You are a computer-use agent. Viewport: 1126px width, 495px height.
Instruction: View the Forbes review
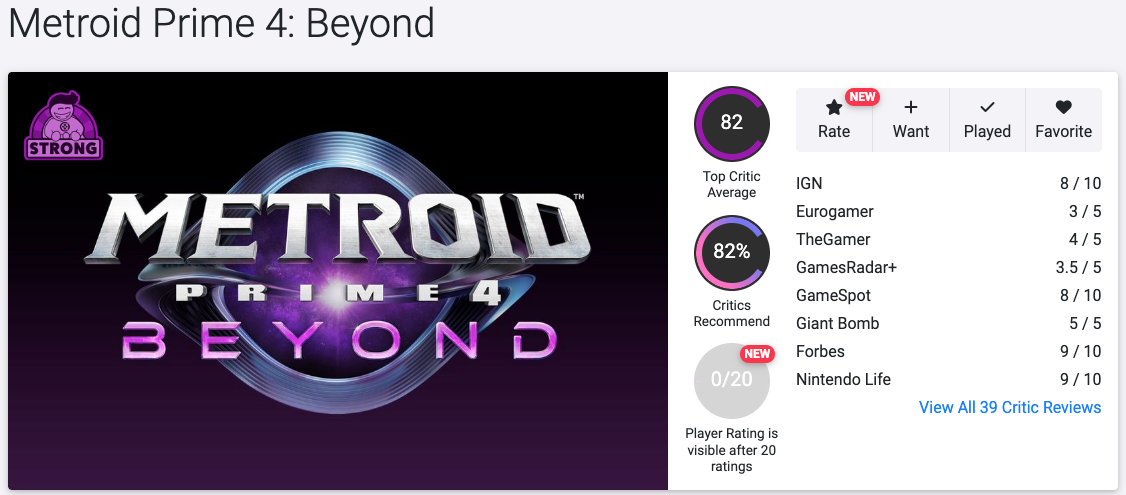pos(820,351)
